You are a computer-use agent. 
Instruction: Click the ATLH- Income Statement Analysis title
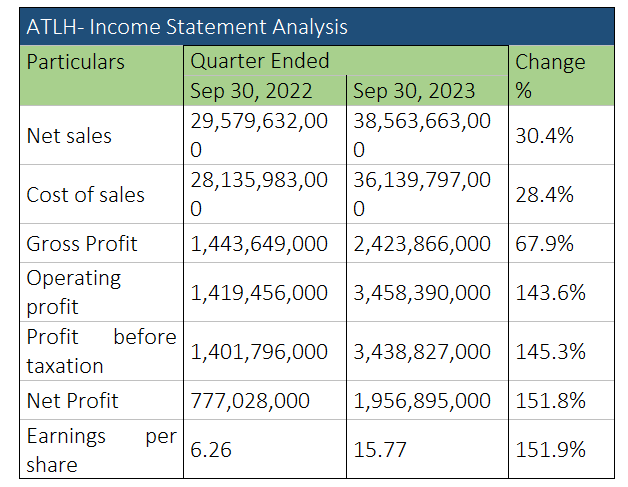click(x=187, y=27)
